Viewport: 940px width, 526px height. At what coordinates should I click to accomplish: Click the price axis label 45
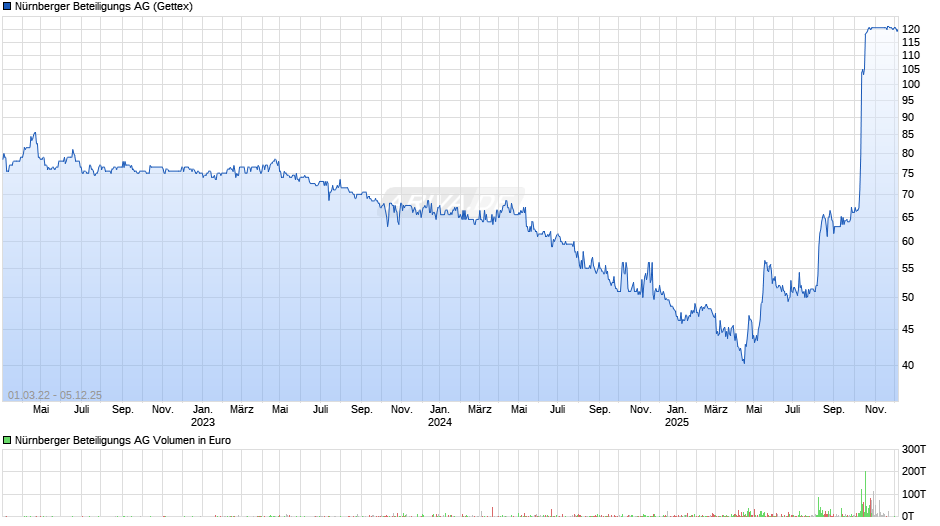point(908,329)
